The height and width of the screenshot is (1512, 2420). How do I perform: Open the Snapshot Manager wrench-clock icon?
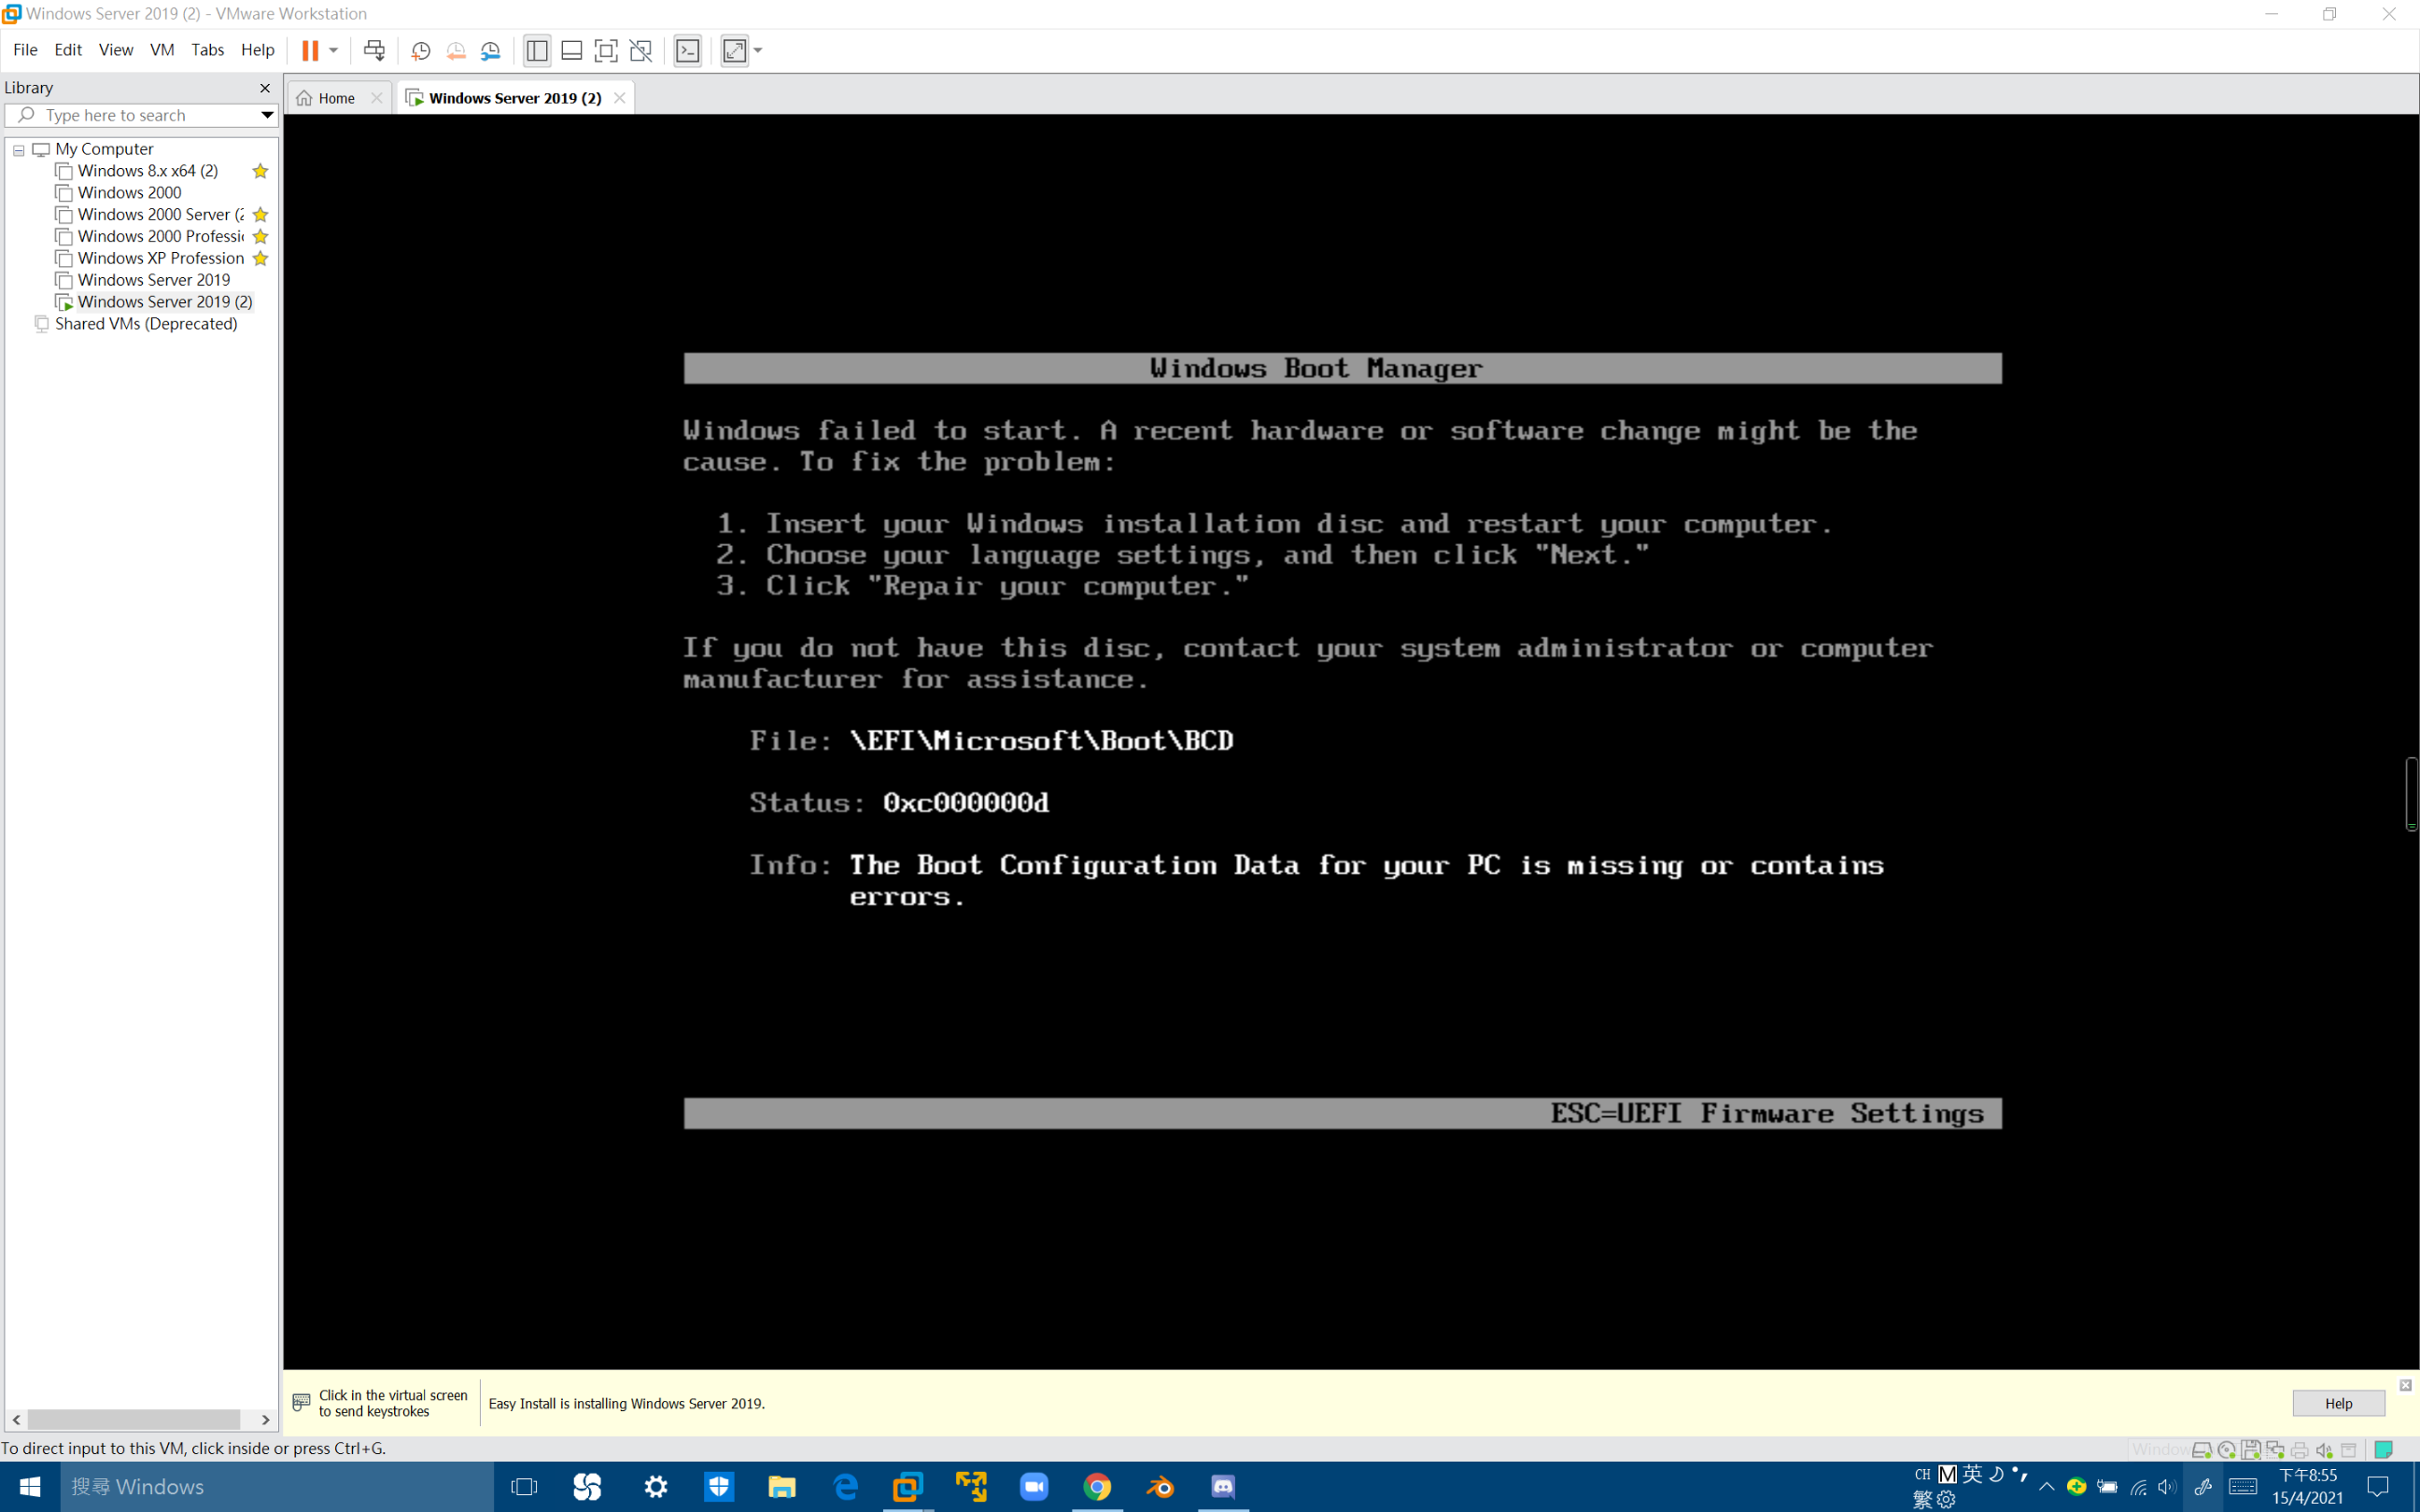[490, 50]
